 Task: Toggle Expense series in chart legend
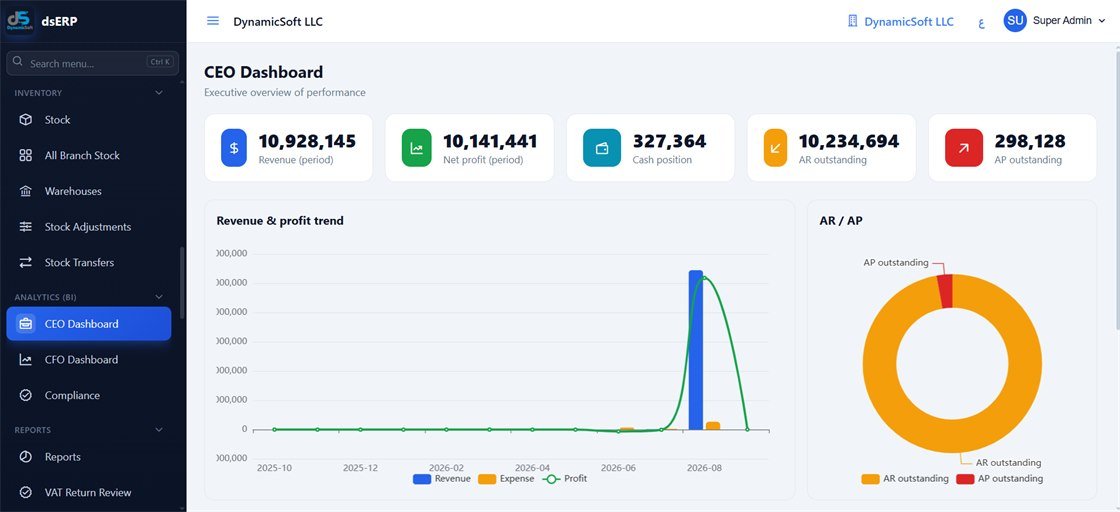(506, 479)
